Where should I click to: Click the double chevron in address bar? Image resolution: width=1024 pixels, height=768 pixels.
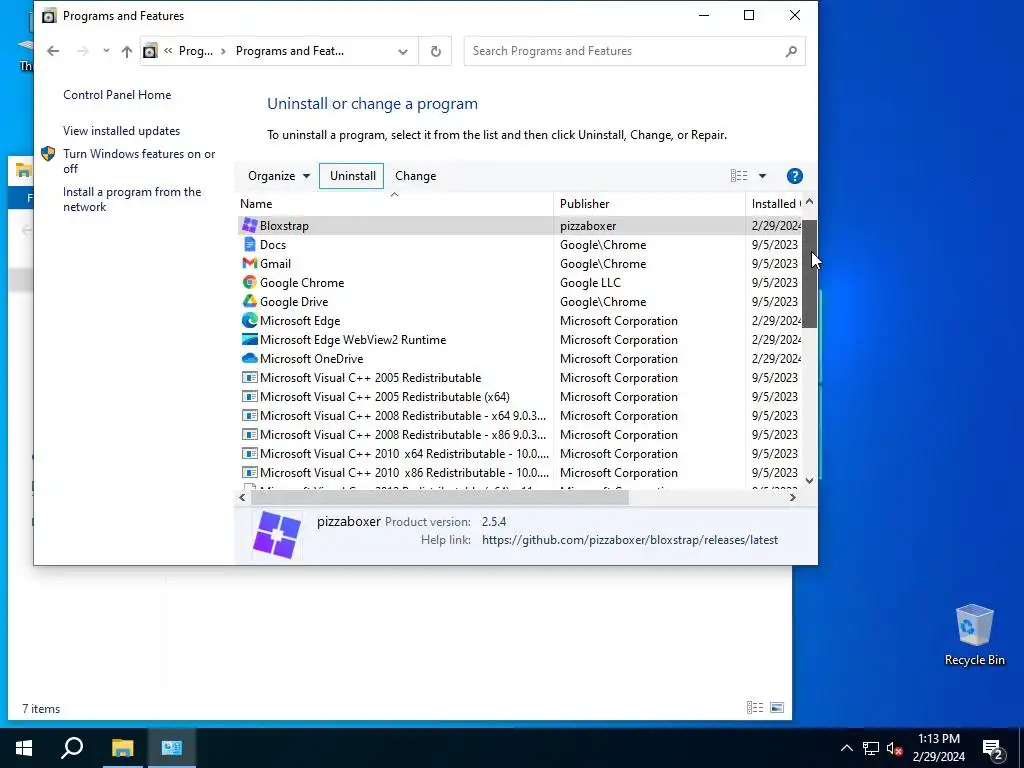(x=168, y=51)
